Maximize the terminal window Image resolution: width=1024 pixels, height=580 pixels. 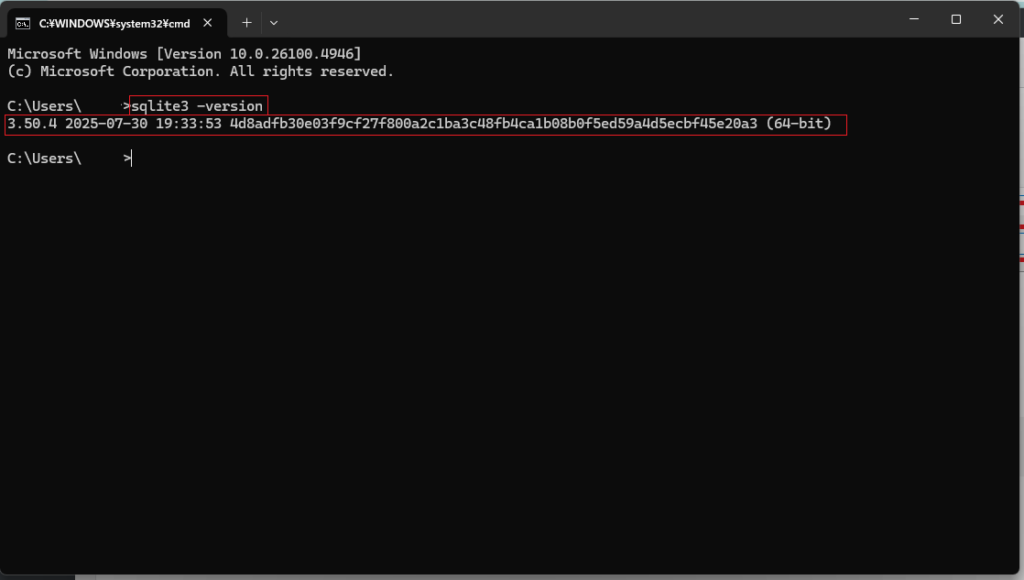coord(956,19)
